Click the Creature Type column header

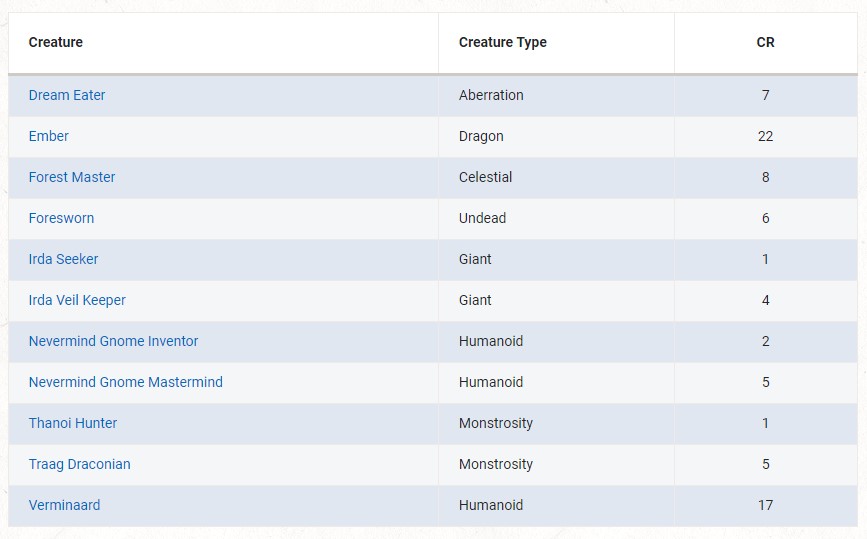502,42
